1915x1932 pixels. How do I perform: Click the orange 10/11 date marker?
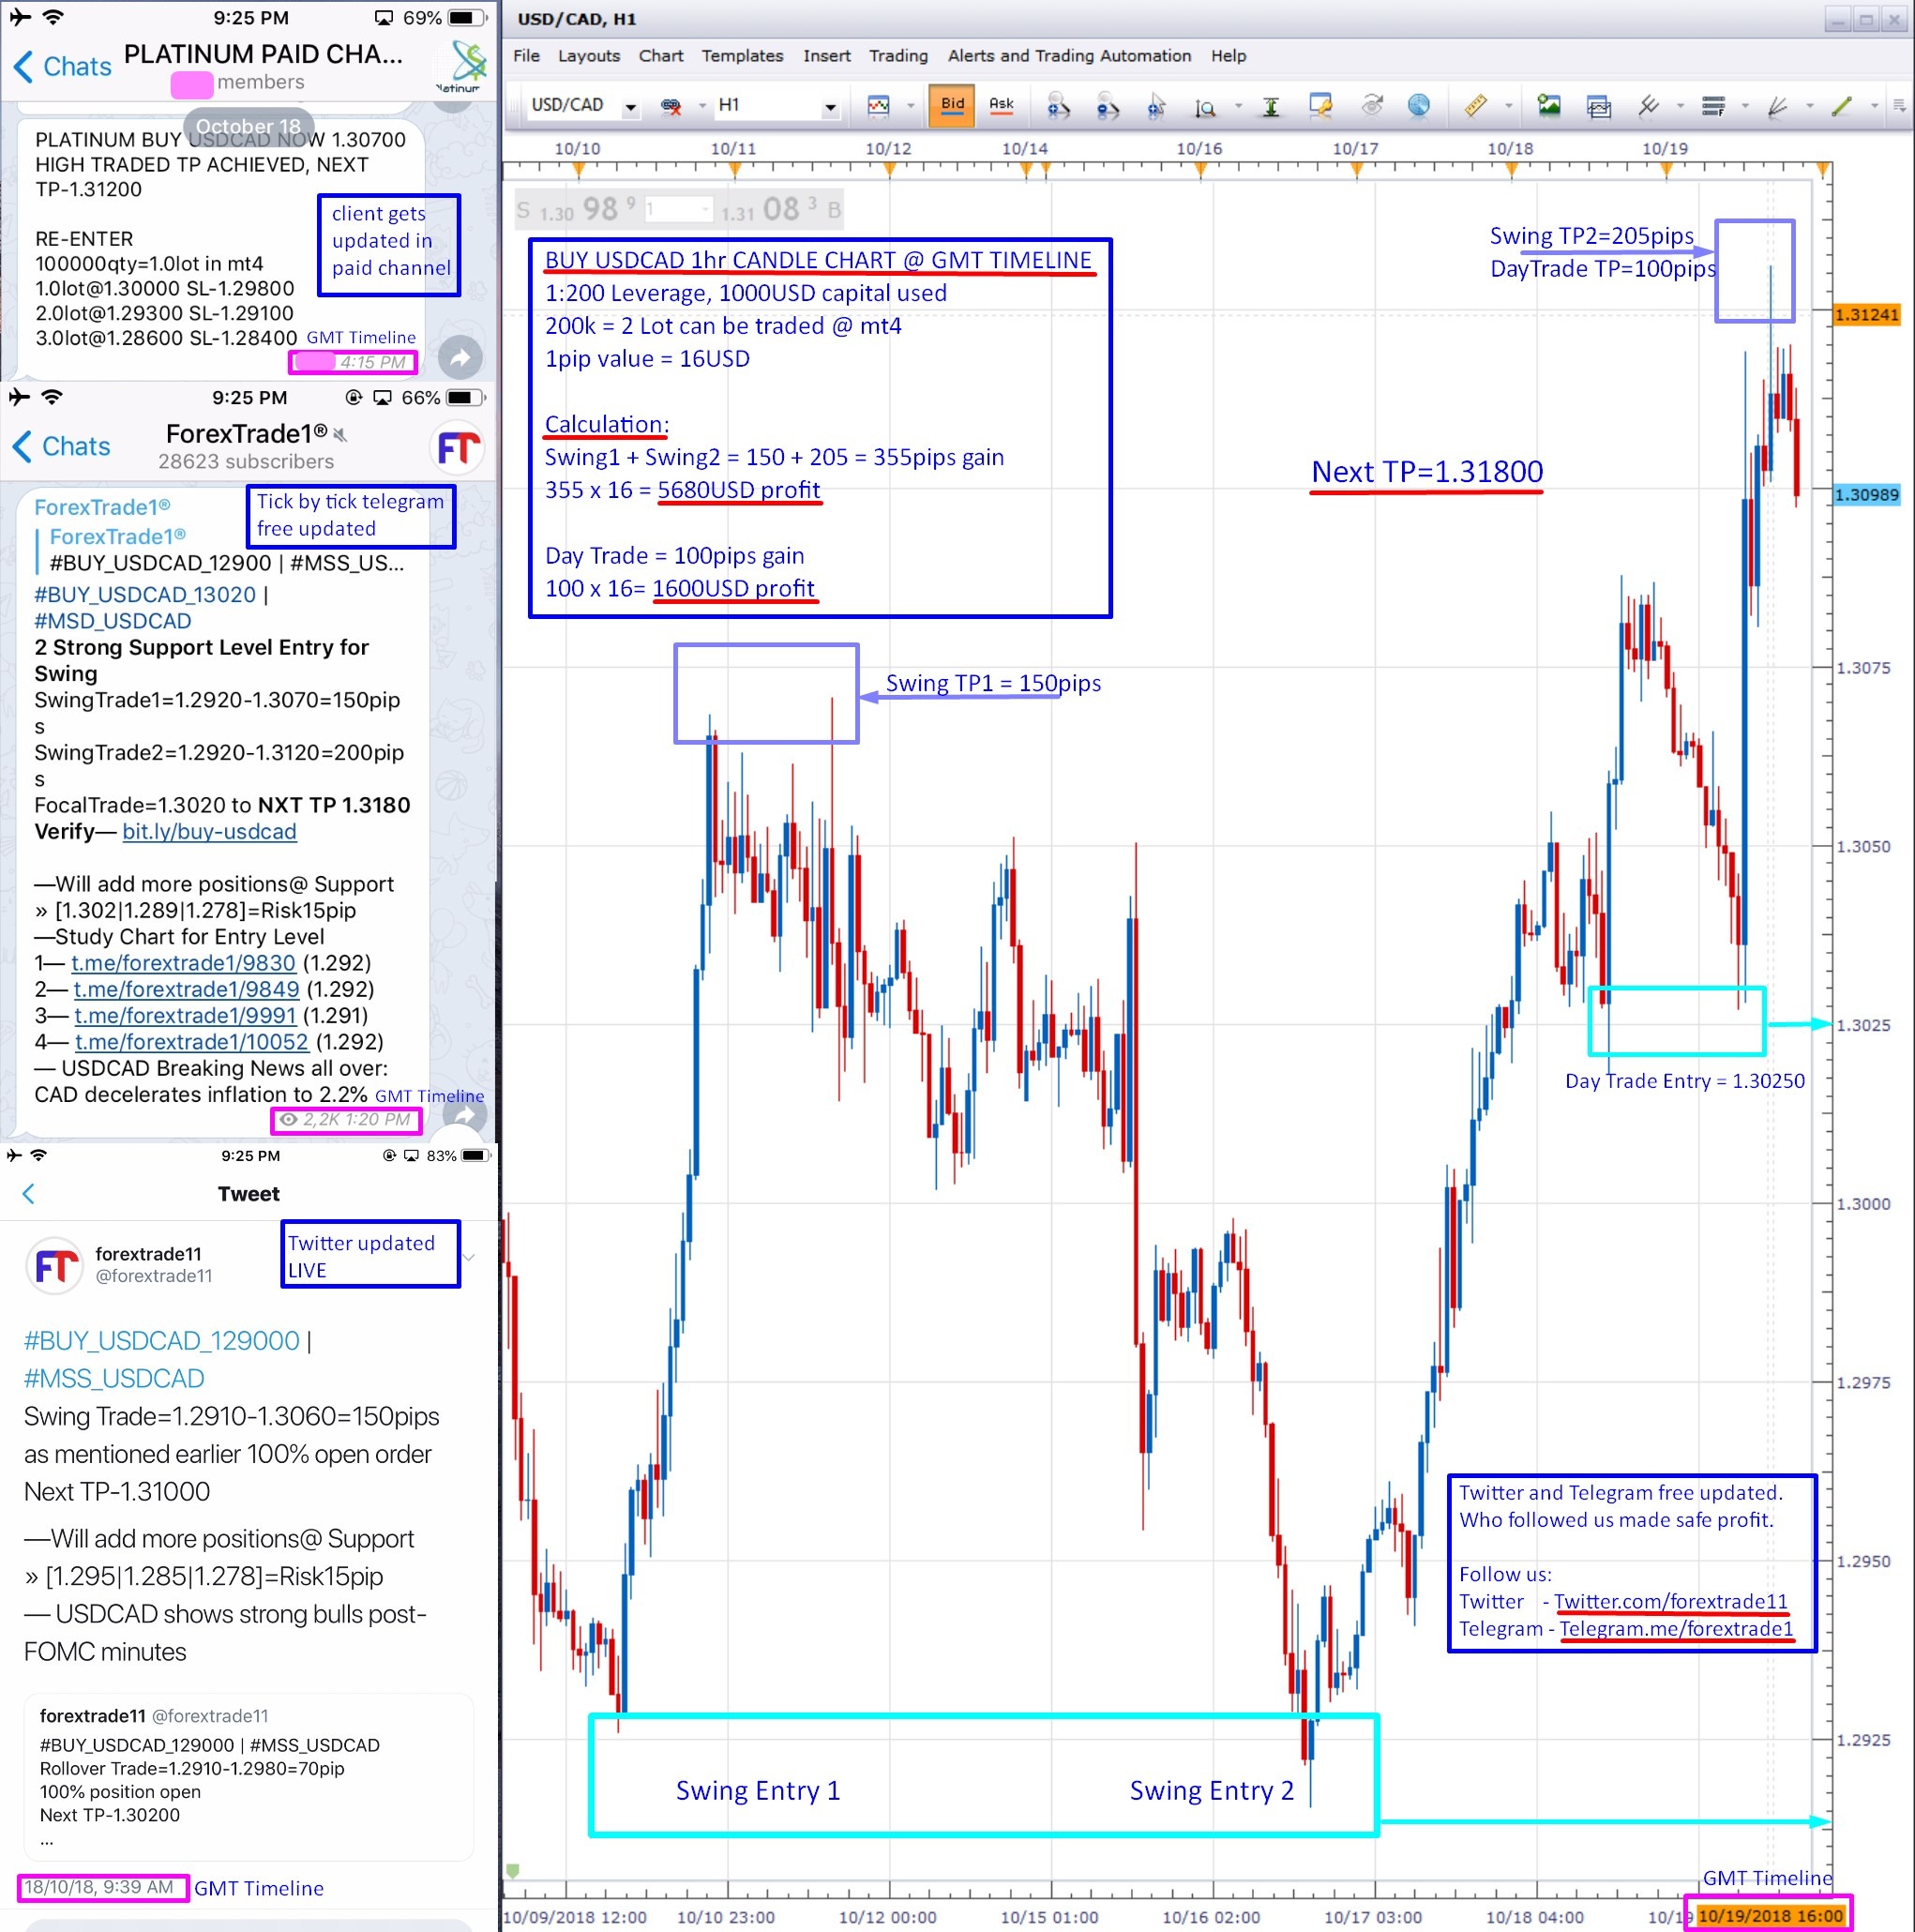tap(735, 170)
